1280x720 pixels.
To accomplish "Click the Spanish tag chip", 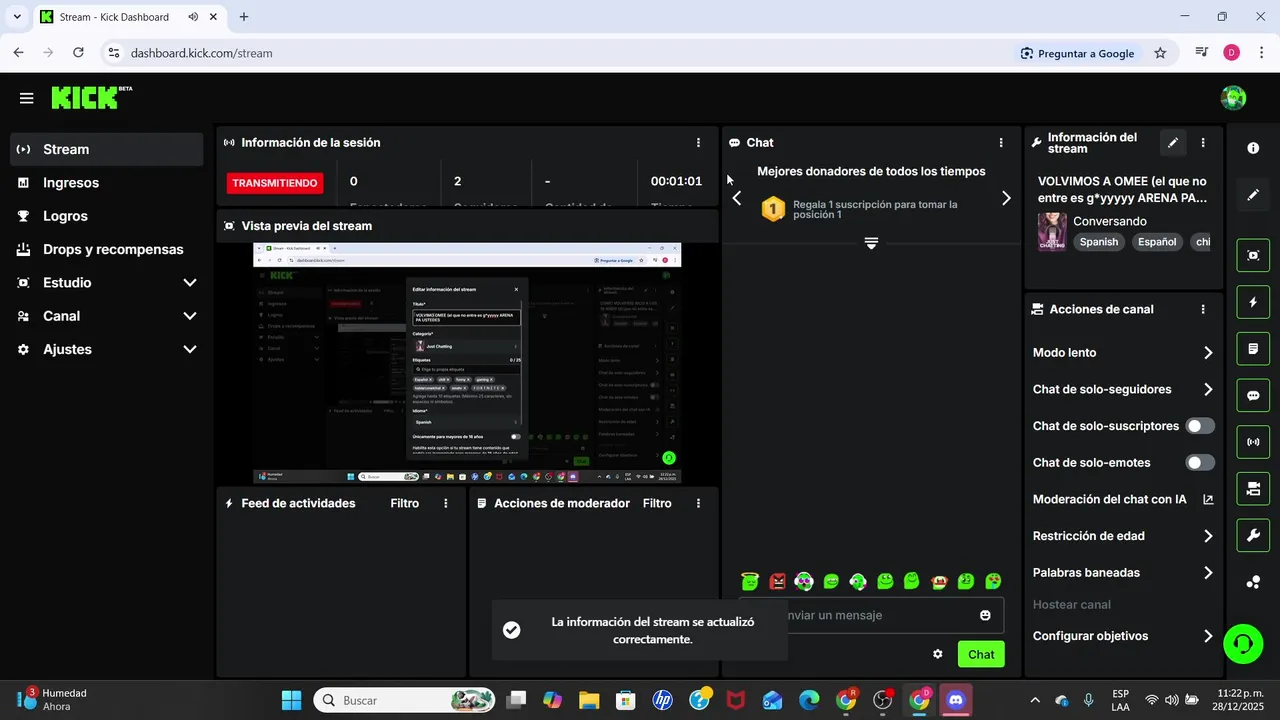I will tap(1099, 242).
